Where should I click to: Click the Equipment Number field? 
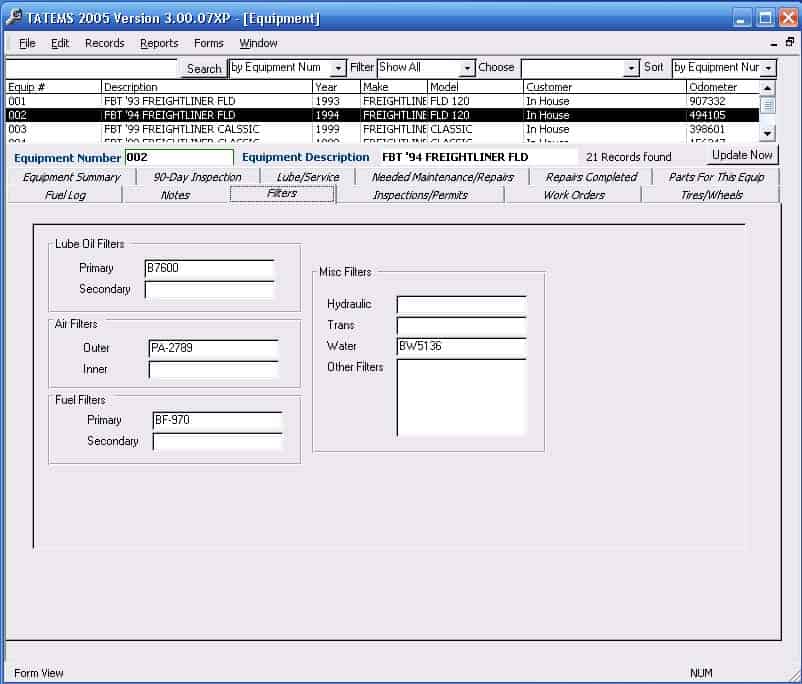179,157
